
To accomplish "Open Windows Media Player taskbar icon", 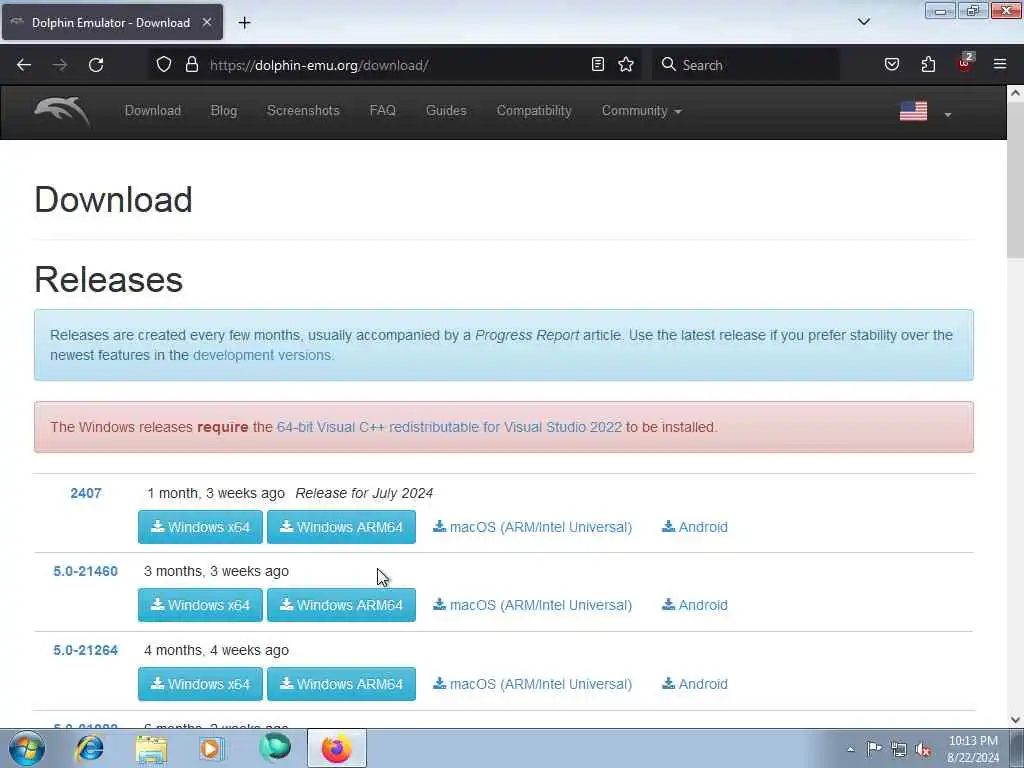I will click(x=211, y=748).
